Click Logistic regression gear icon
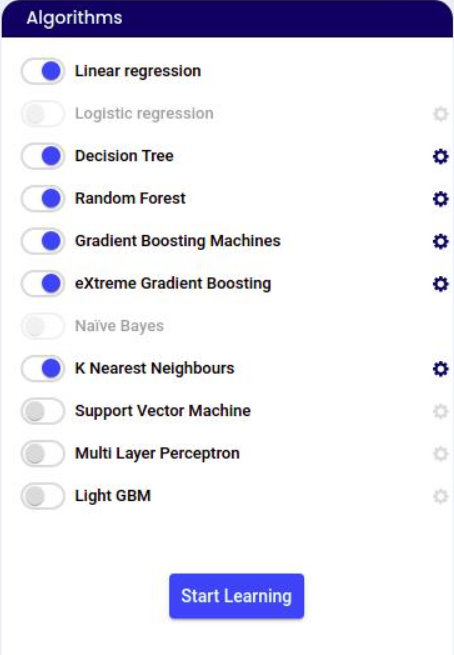The height and width of the screenshot is (655, 454). click(x=440, y=114)
